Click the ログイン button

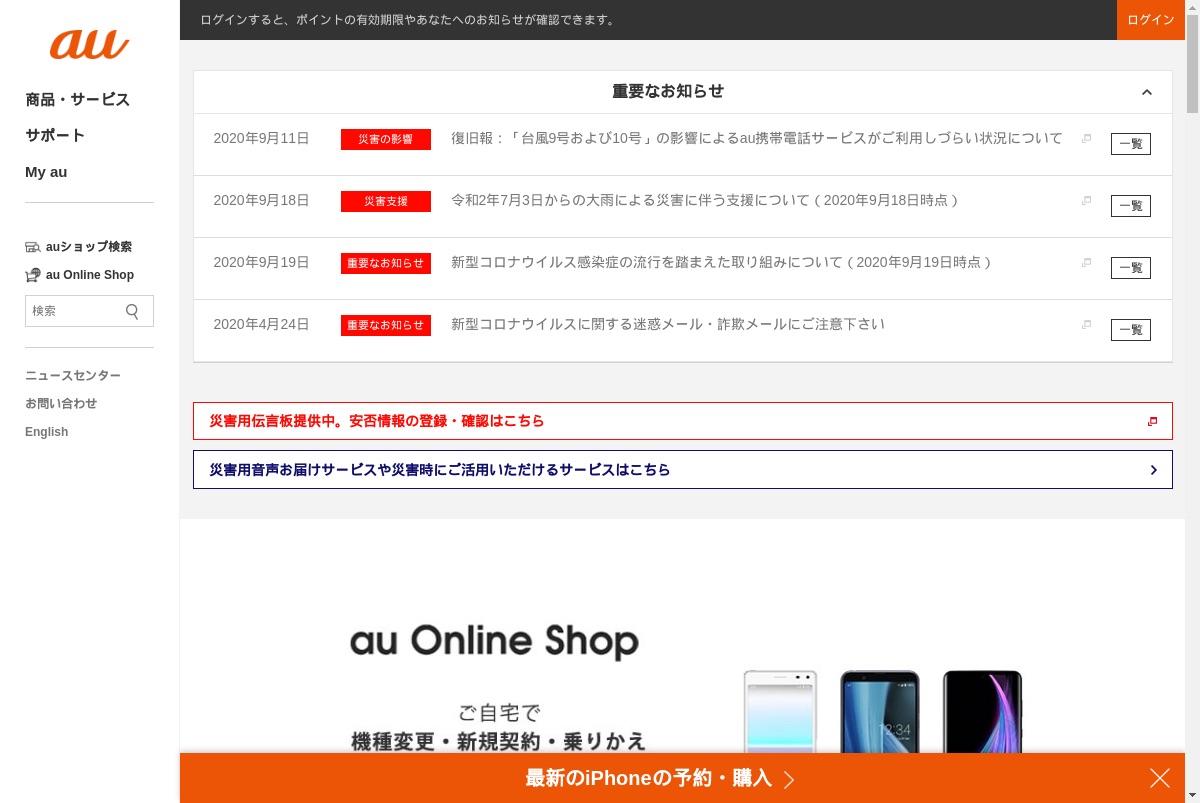coord(1151,20)
